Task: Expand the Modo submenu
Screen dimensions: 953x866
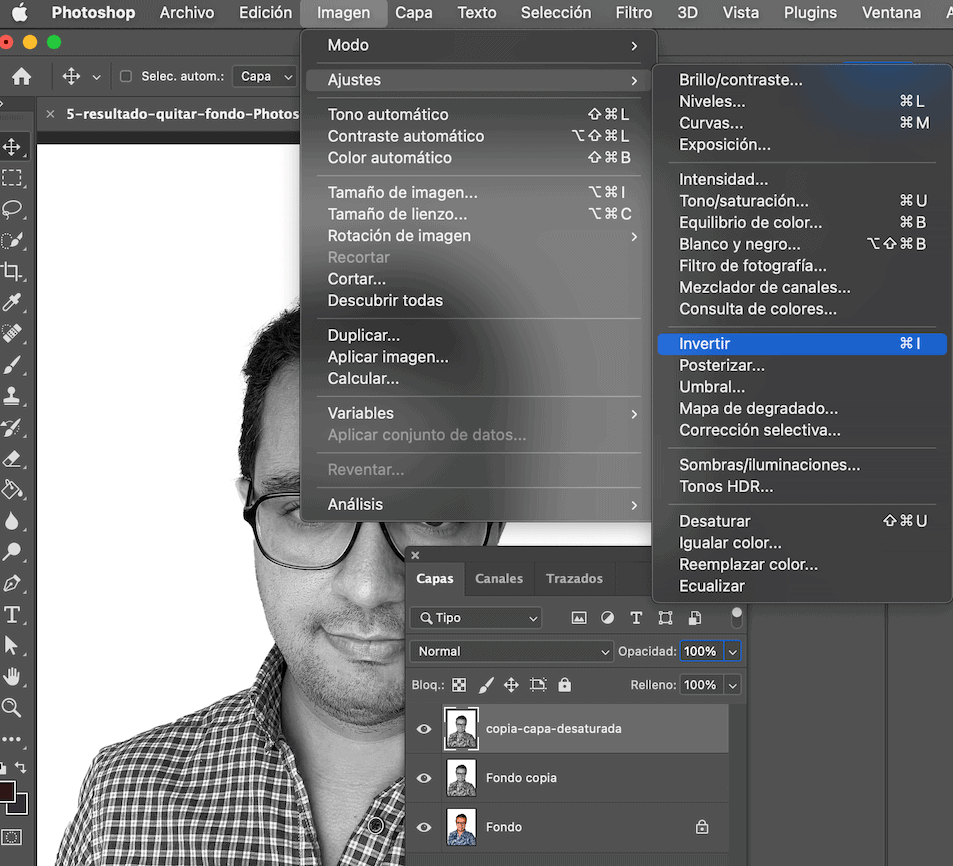Action: [x=479, y=46]
